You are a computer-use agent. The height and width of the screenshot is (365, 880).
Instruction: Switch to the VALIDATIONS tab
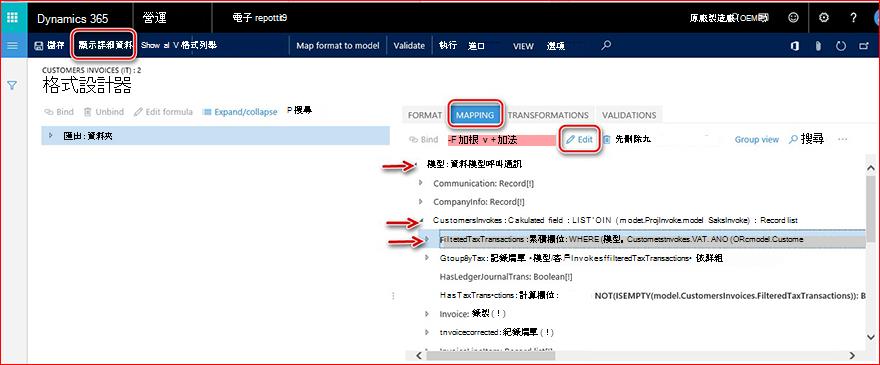(x=629, y=115)
